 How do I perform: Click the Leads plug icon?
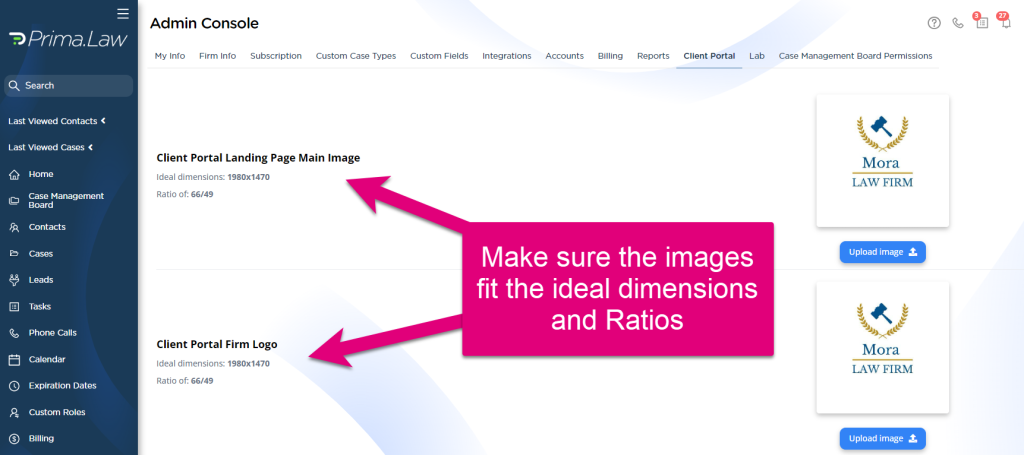[14, 279]
